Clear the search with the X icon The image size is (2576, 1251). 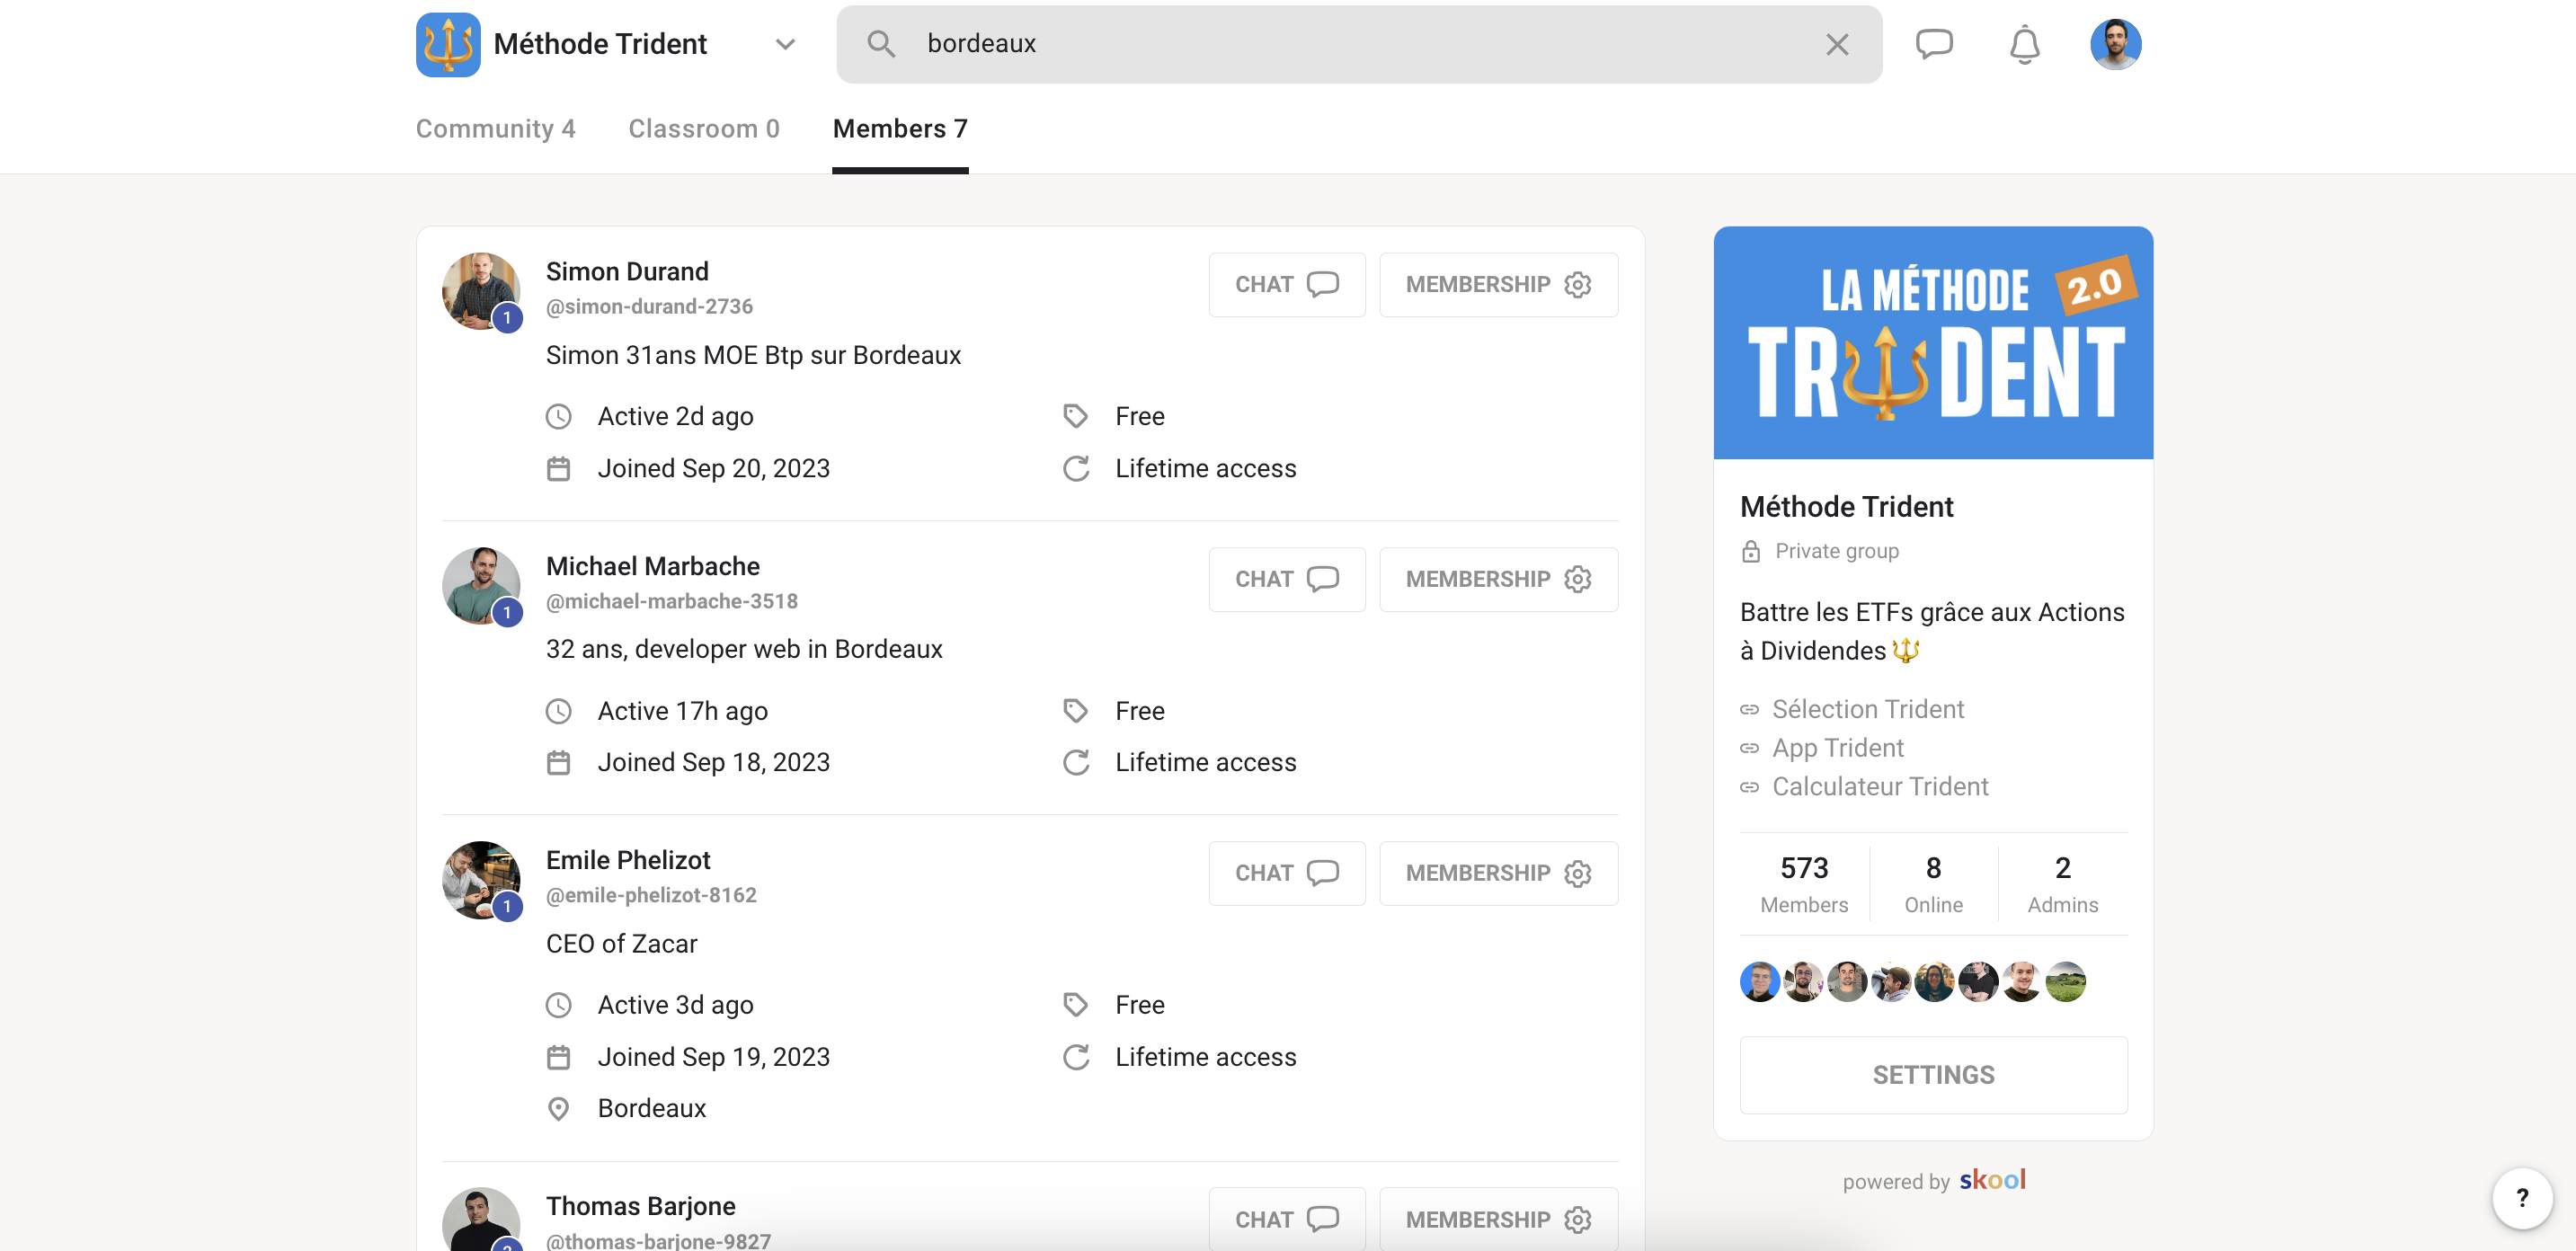point(1837,44)
